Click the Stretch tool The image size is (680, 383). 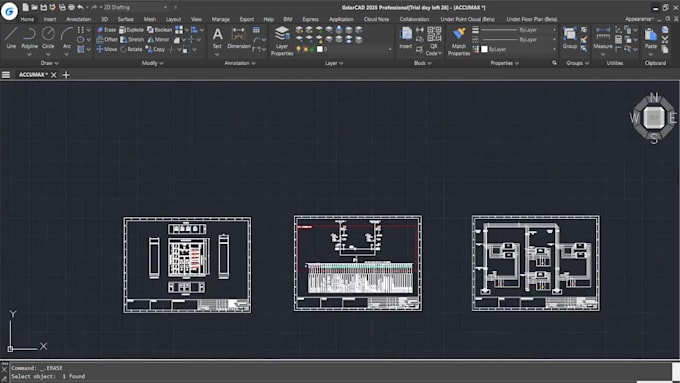click(132, 39)
